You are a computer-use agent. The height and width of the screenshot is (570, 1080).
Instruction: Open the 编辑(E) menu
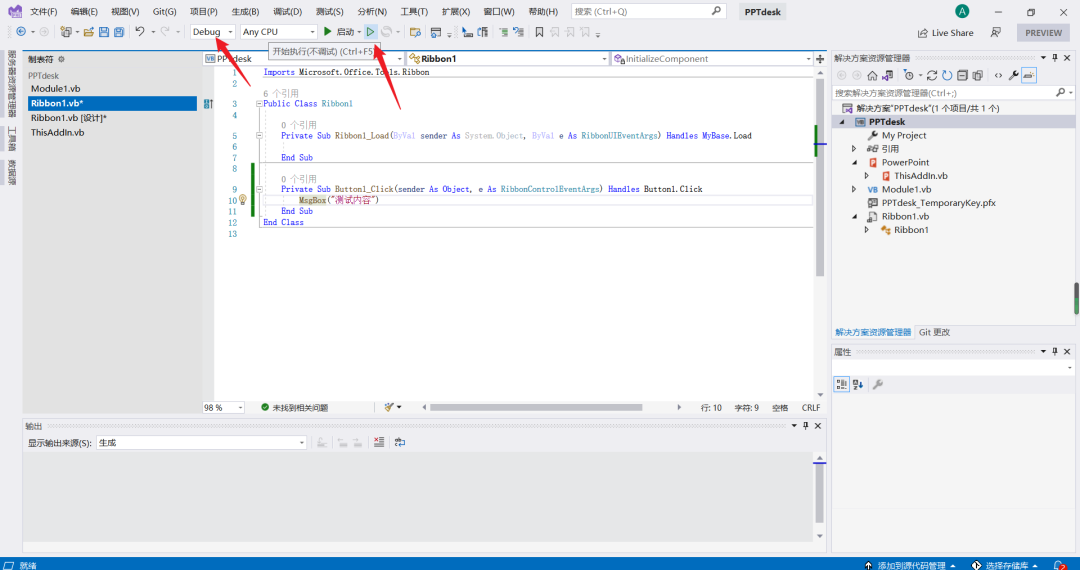tap(84, 12)
